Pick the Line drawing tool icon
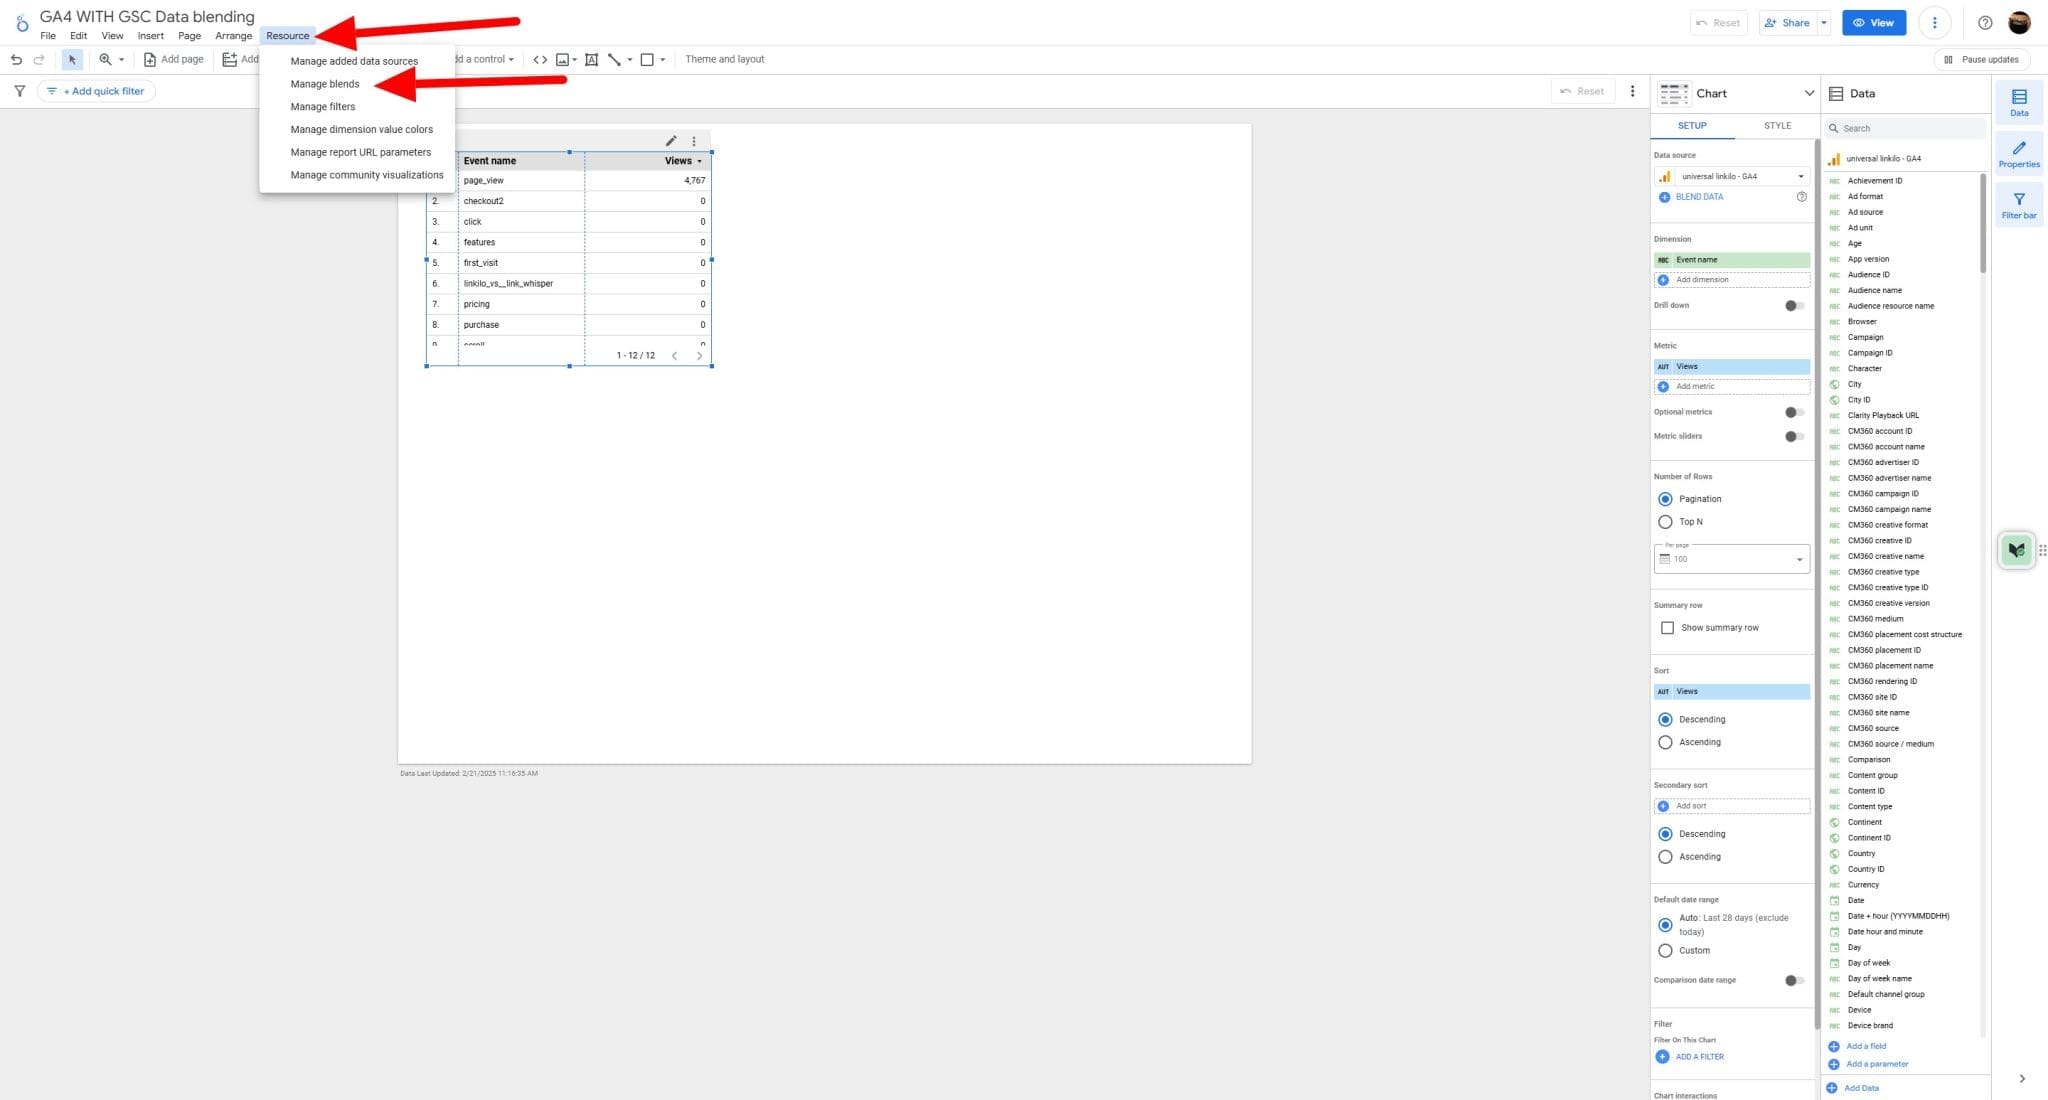 [615, 59]
